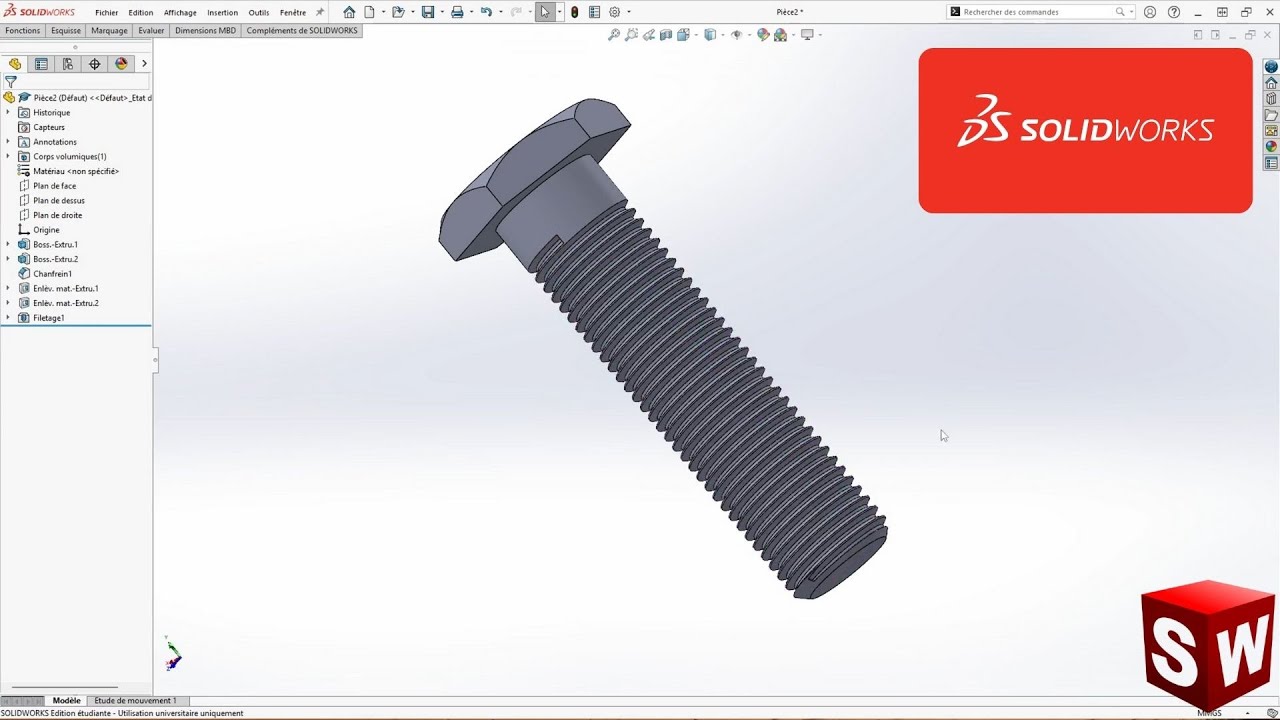Open Edit Appearance colored sphere icon
The width and height of the screenshot is (1280, 720).
pyautogui.click(x=763, y=35)
